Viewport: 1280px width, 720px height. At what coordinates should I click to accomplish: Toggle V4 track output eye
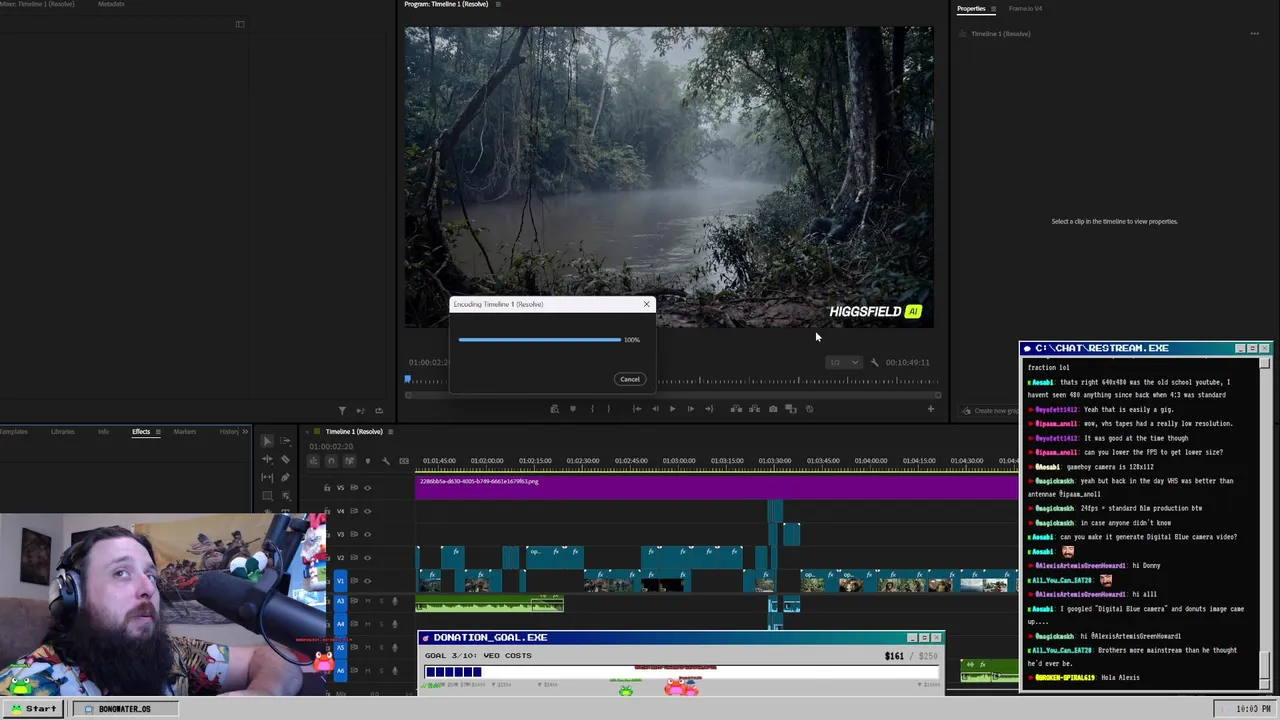(x=367, y=511)
